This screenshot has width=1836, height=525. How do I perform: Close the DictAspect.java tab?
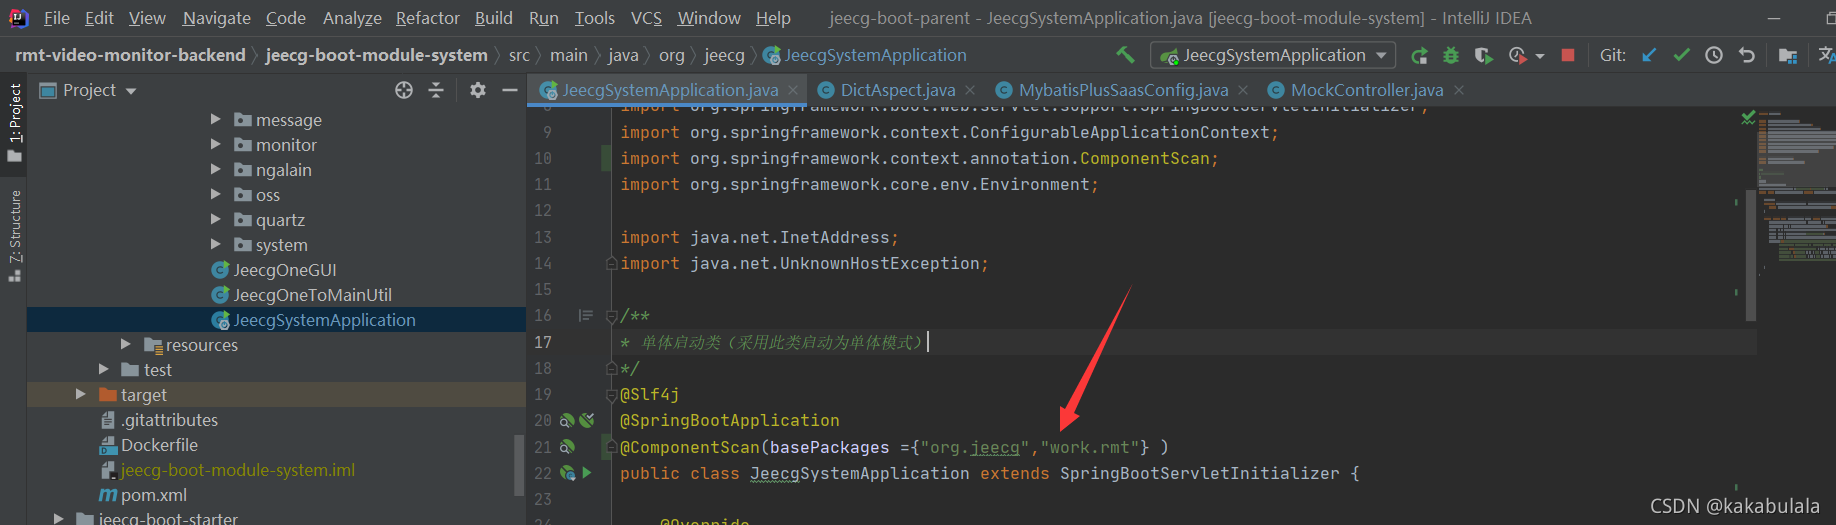pos(970,90)
